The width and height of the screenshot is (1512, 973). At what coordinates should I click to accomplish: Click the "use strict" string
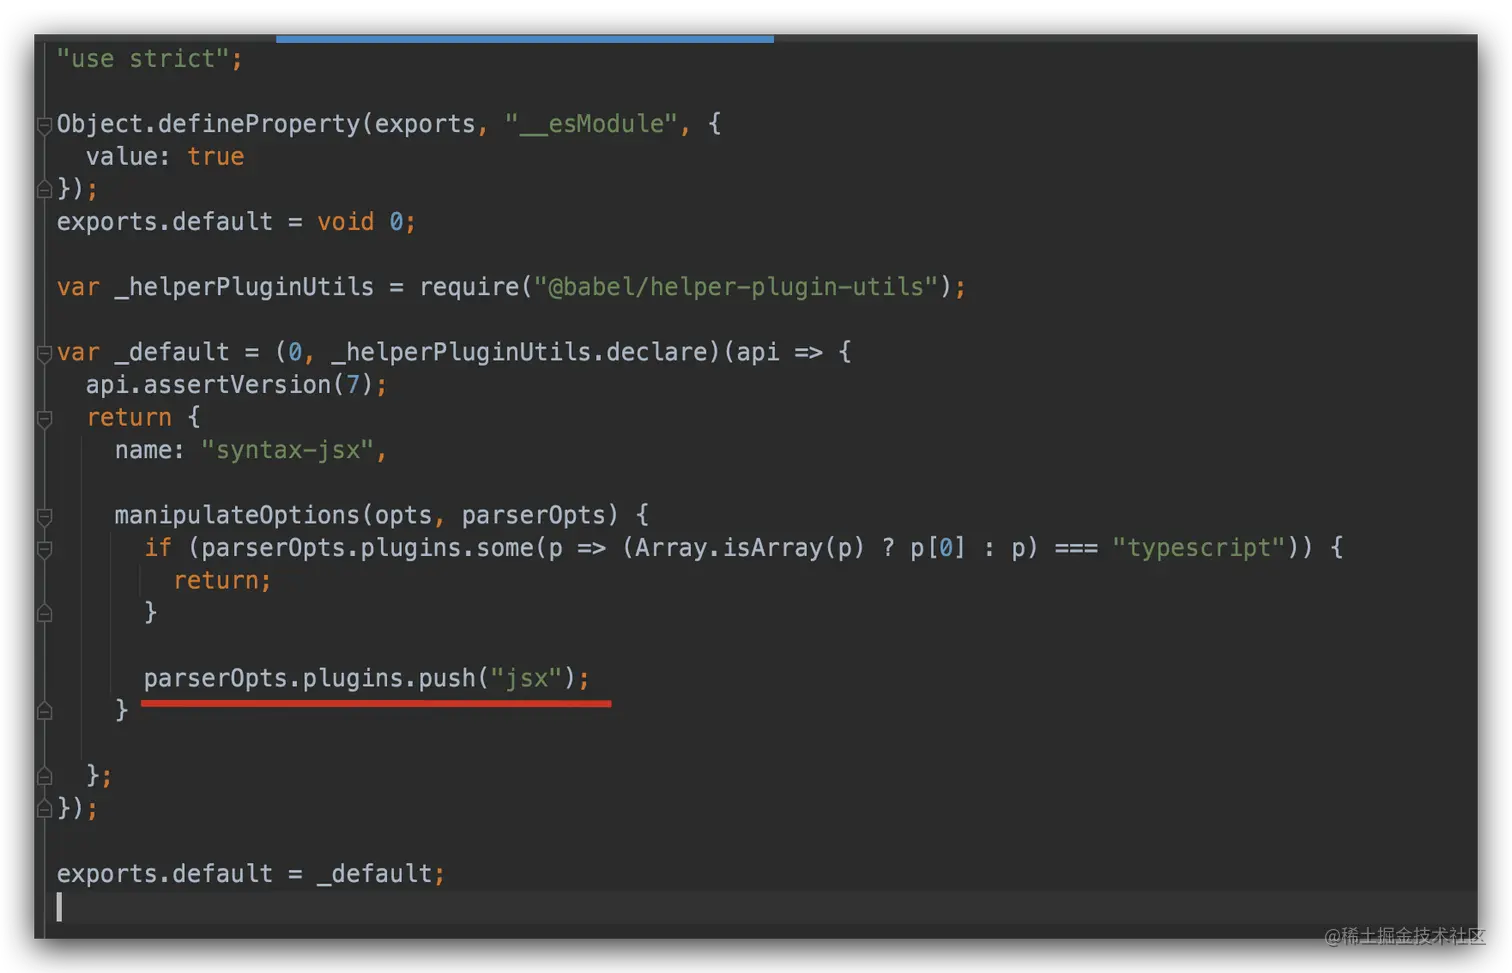[143, 59]
